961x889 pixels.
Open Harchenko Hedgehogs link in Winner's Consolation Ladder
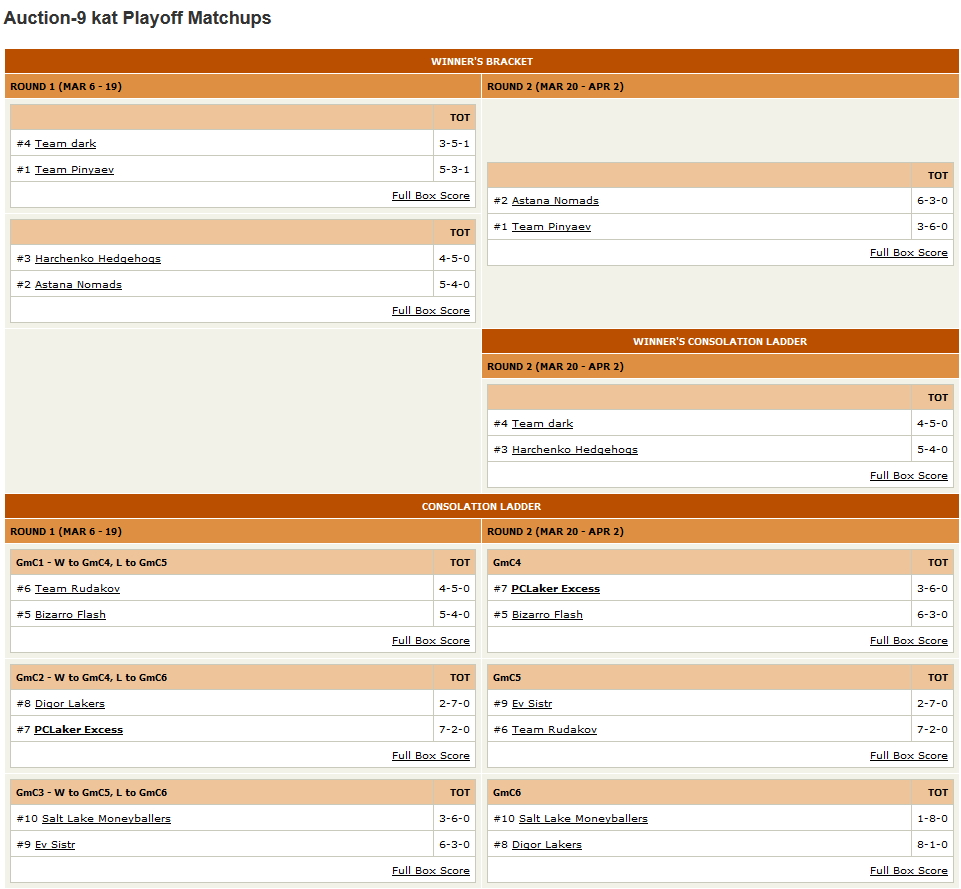[575, 450]
